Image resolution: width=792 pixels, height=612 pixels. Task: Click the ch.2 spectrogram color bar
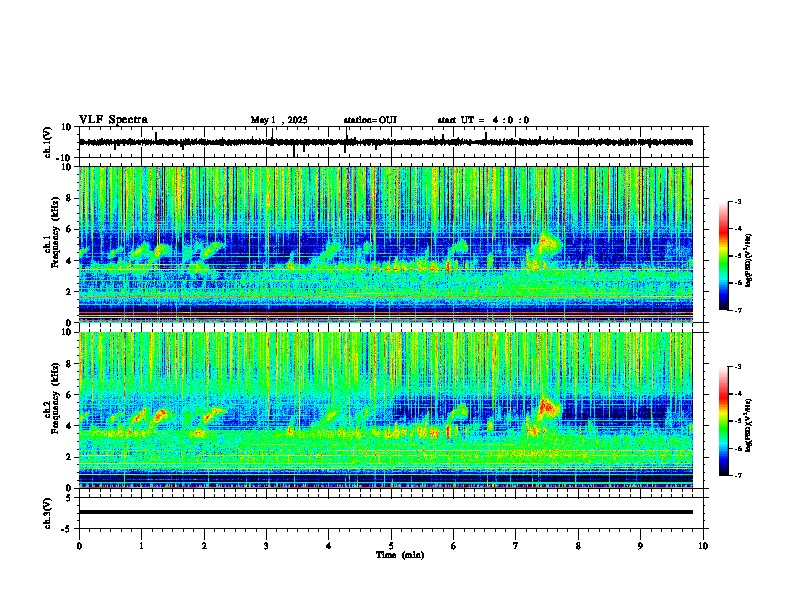tap(723, 421)
